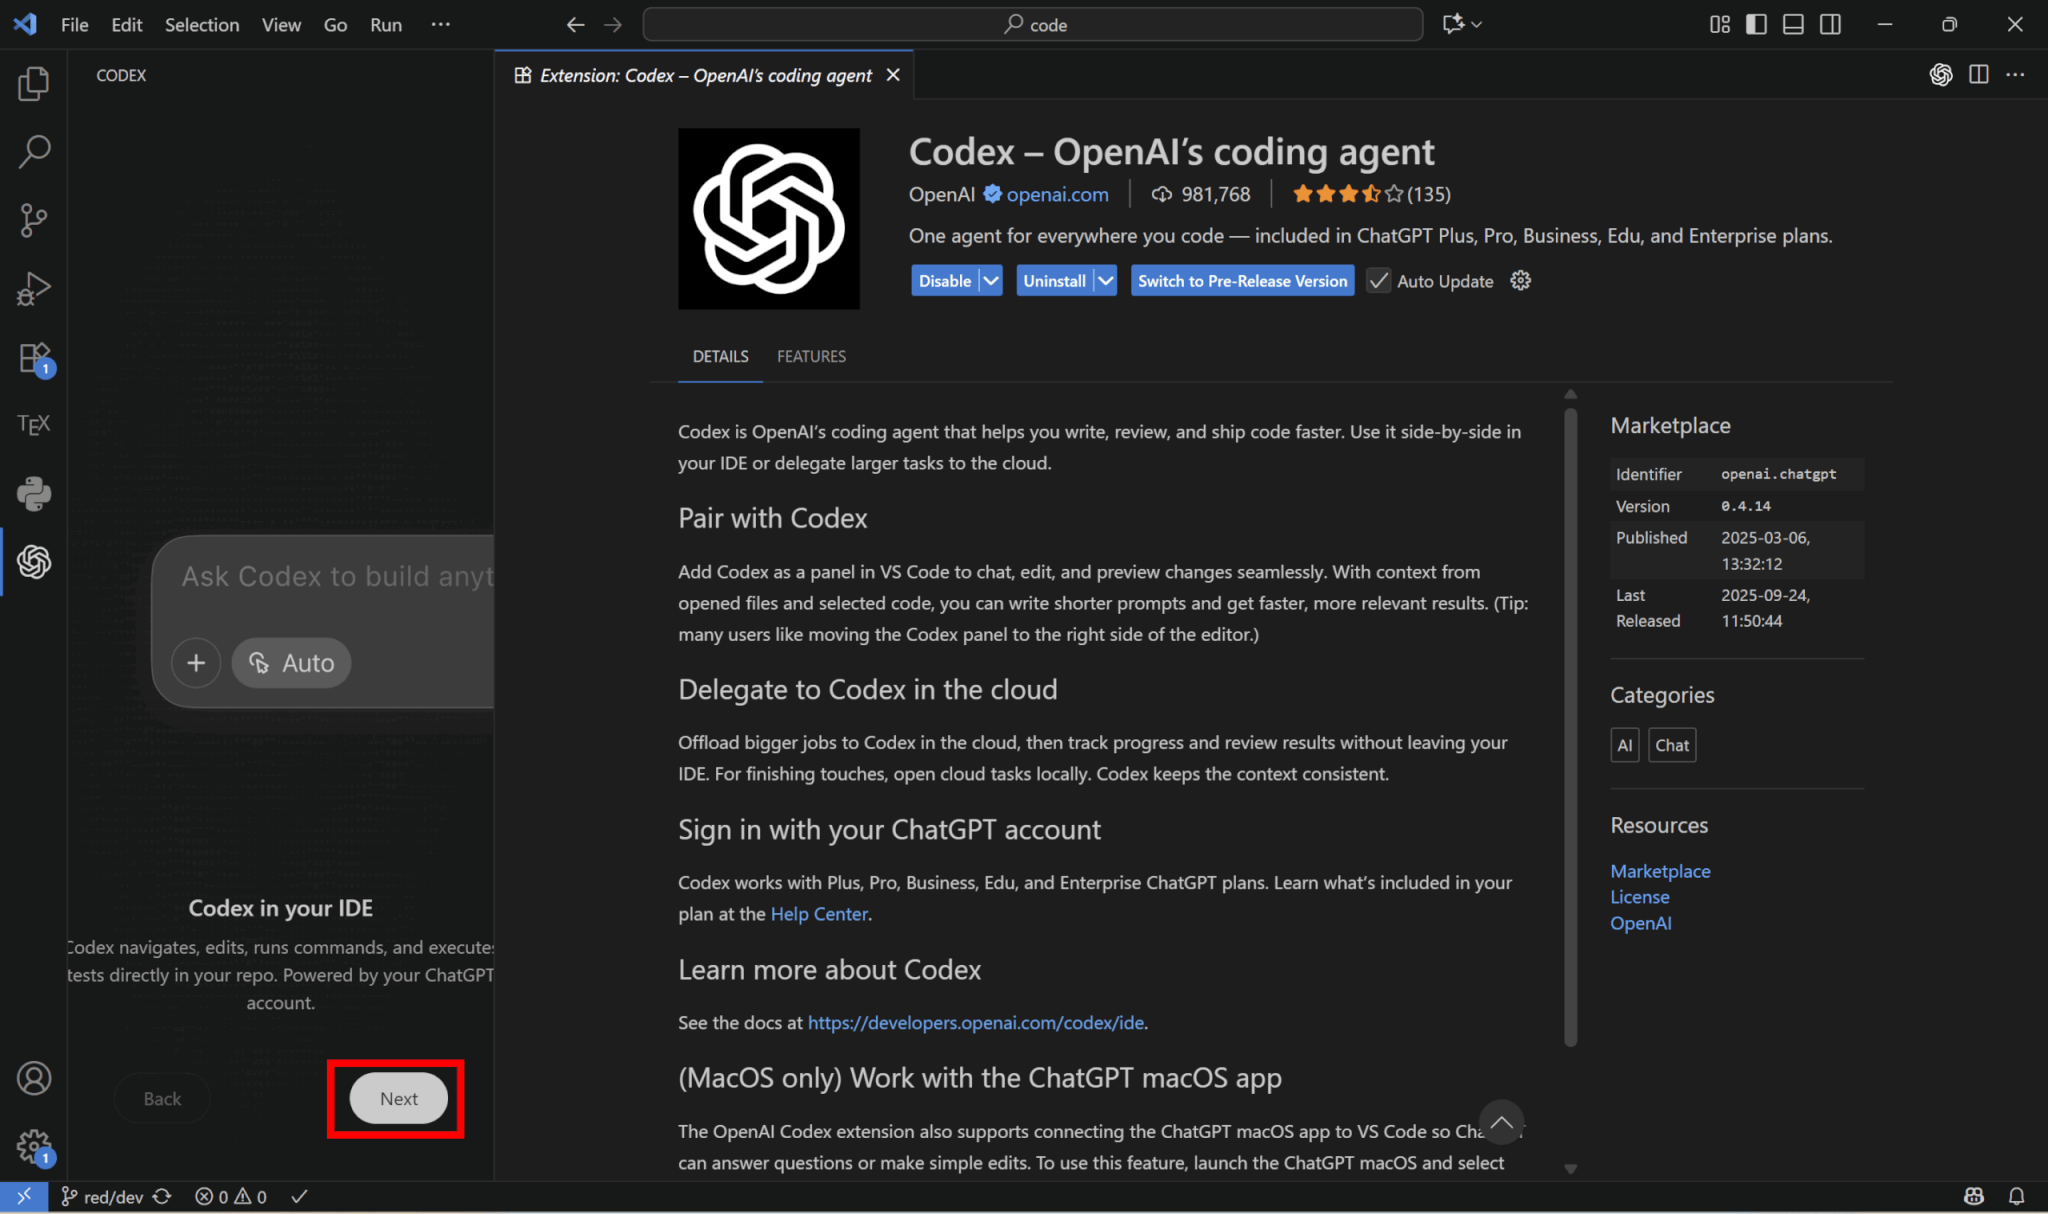The image size is (2048, 1214).
Task: Open the Extensions view icon
Action: [33, 357]
